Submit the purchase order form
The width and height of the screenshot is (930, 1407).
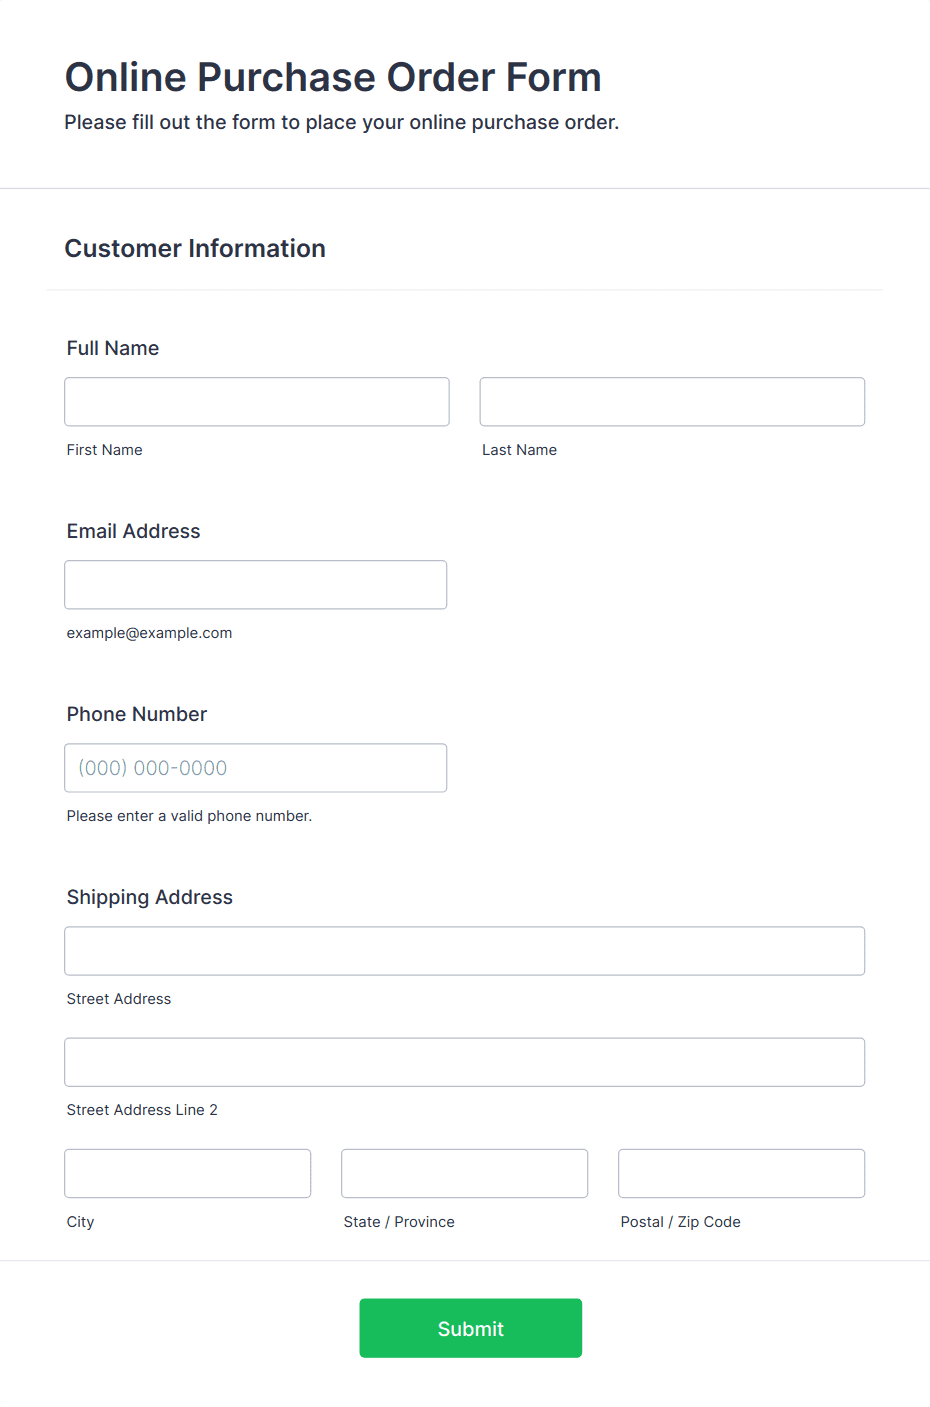point(471,1328)
